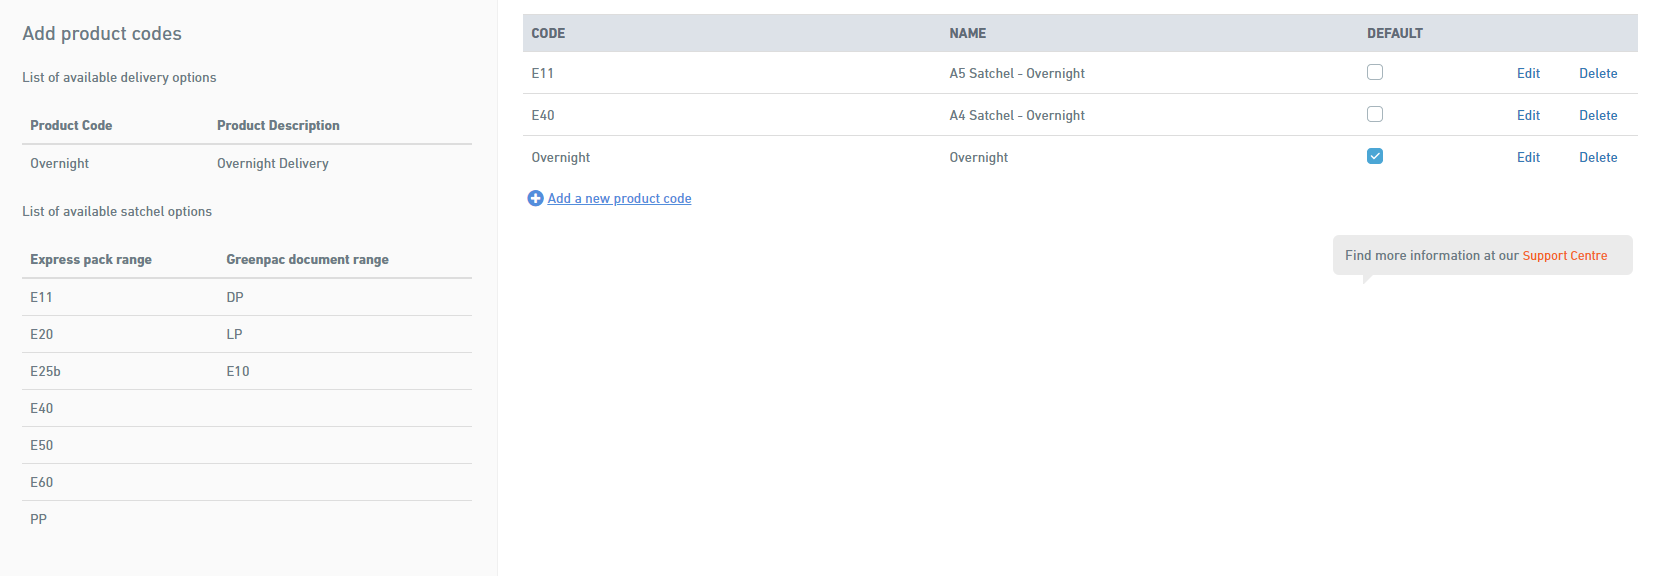Edit the Overnight product code row
Viewport: 1660px width, 576px height.
1528,157
